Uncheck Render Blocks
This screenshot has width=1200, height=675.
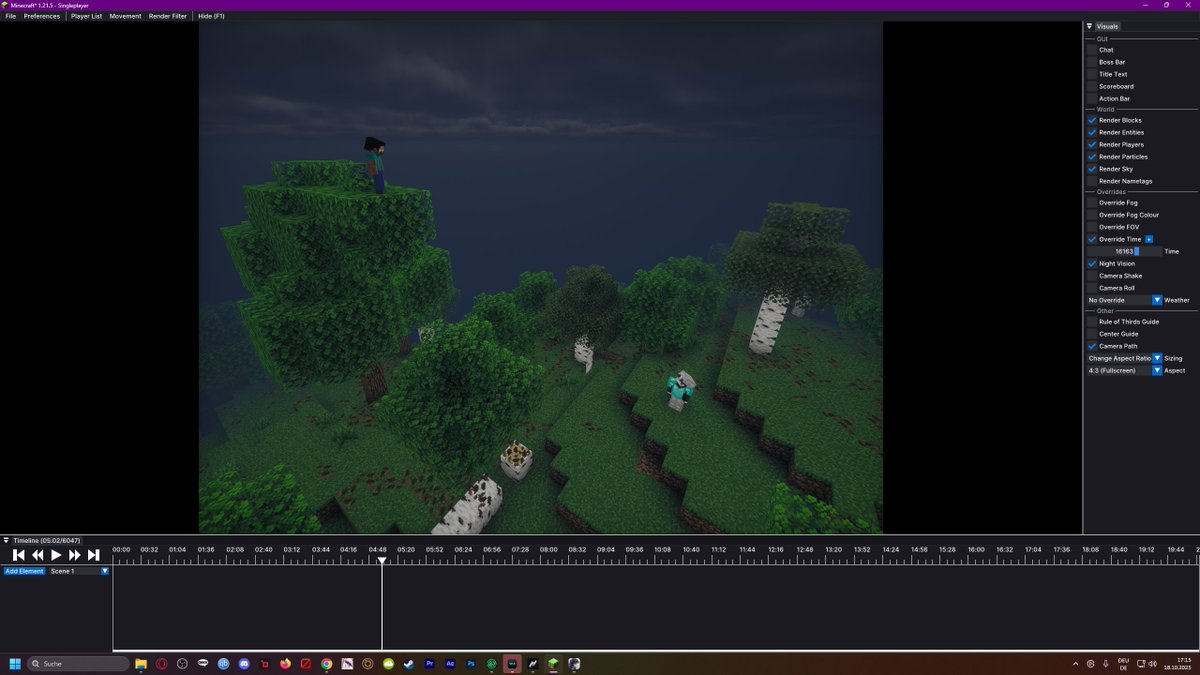[1092, 120]
